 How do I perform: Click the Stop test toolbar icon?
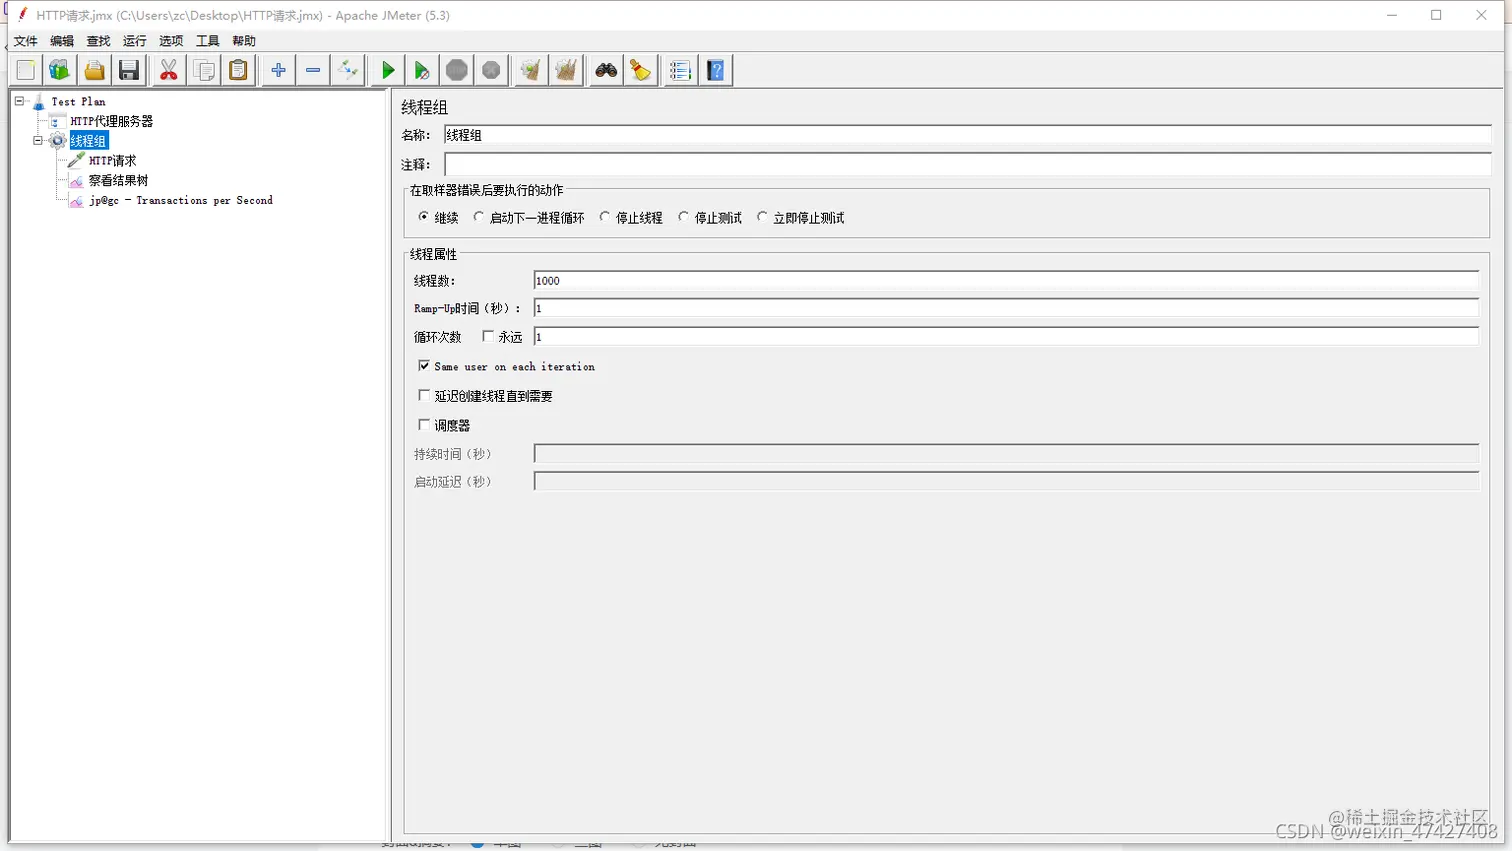tap(457, 70)
